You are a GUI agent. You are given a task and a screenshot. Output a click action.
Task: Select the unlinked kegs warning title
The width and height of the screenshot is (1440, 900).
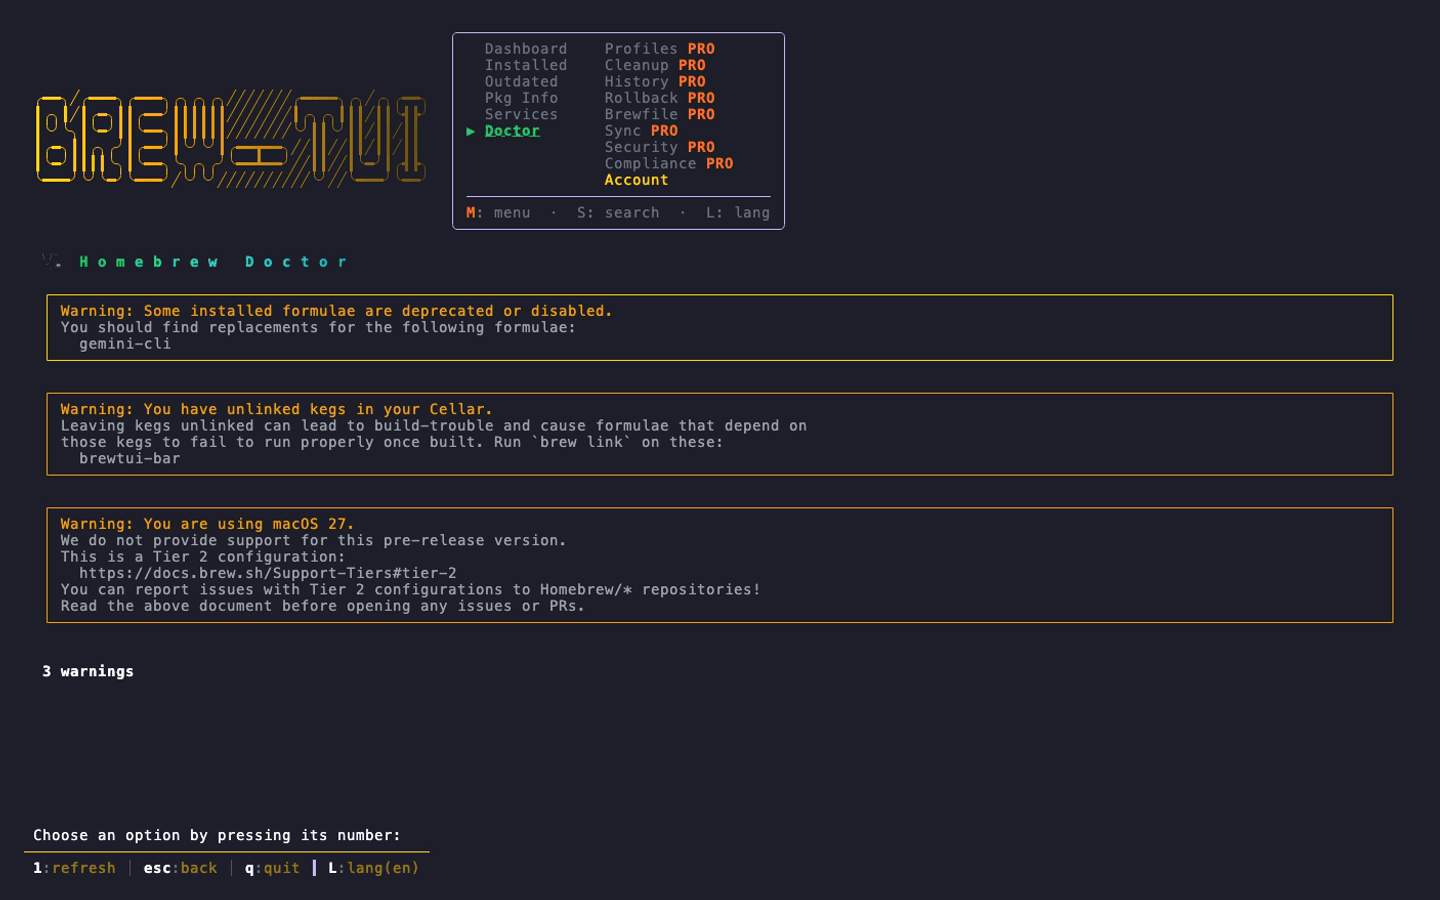click(x=276, y=409)
